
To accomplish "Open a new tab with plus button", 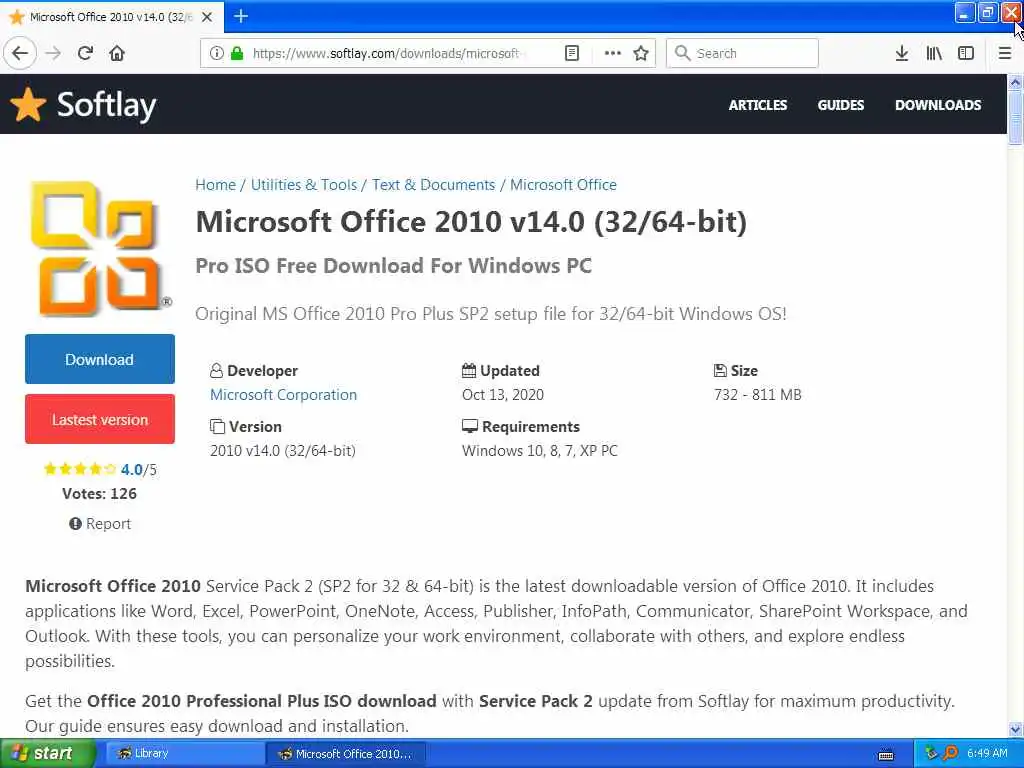I will (241, 16).
